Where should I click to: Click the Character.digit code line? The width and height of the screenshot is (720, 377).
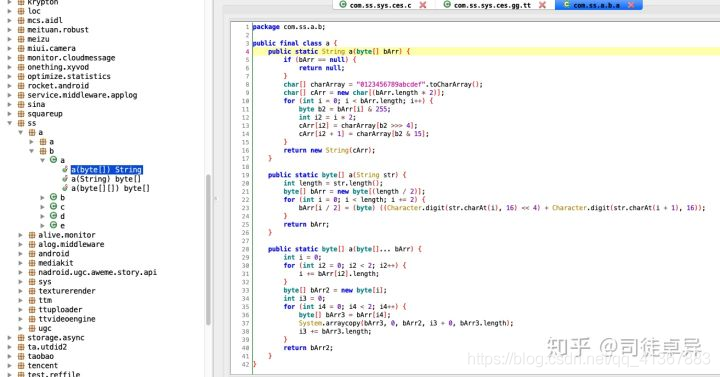tap(502, 208)
